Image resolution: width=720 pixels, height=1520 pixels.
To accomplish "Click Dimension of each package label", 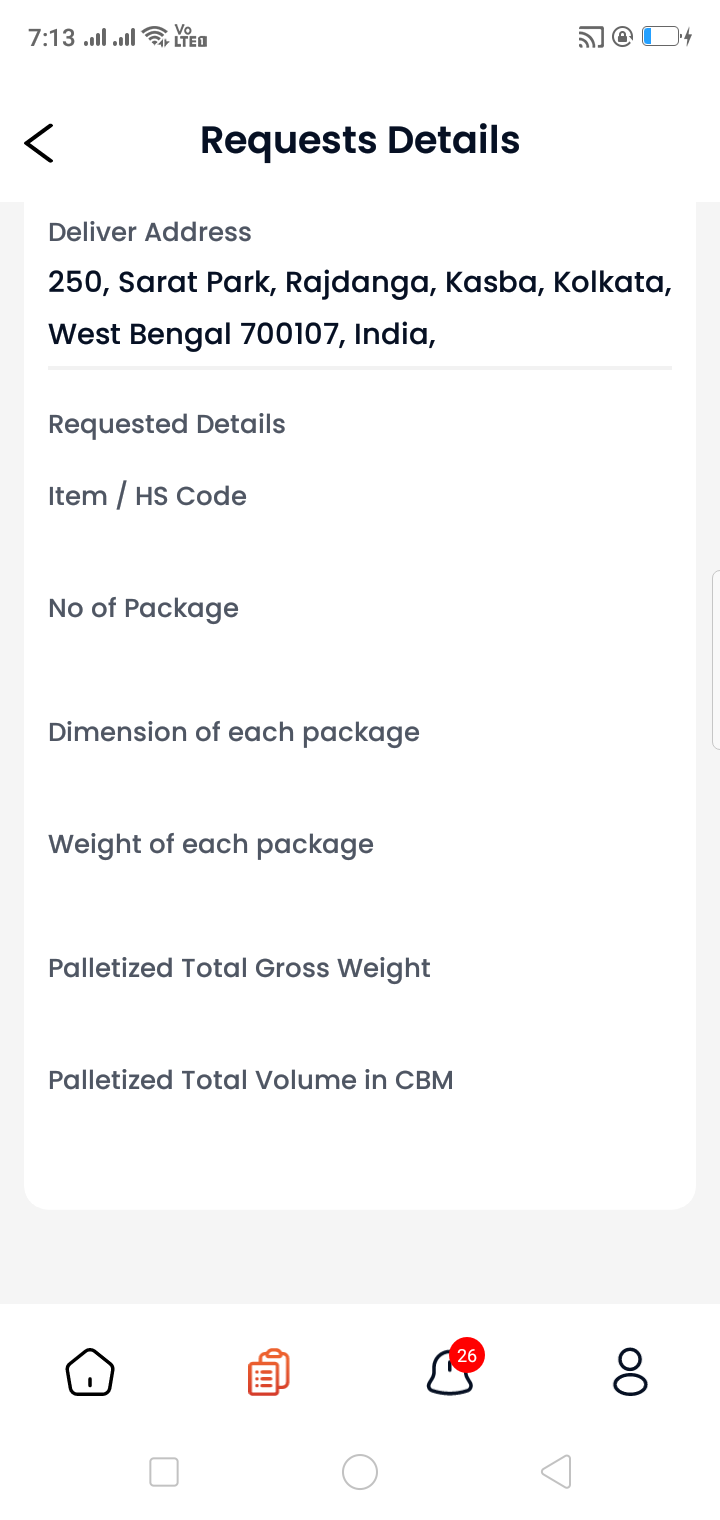I will (x=234, y=732).
